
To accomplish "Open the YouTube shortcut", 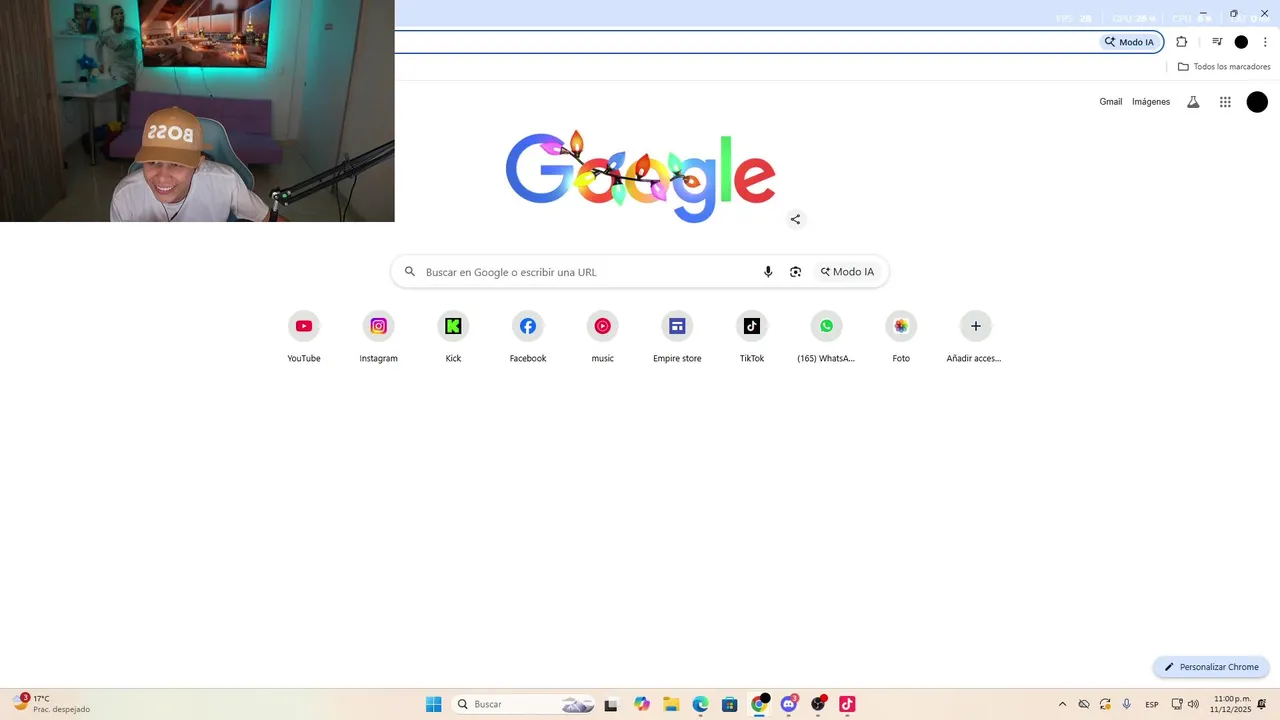I will [304, 337].
